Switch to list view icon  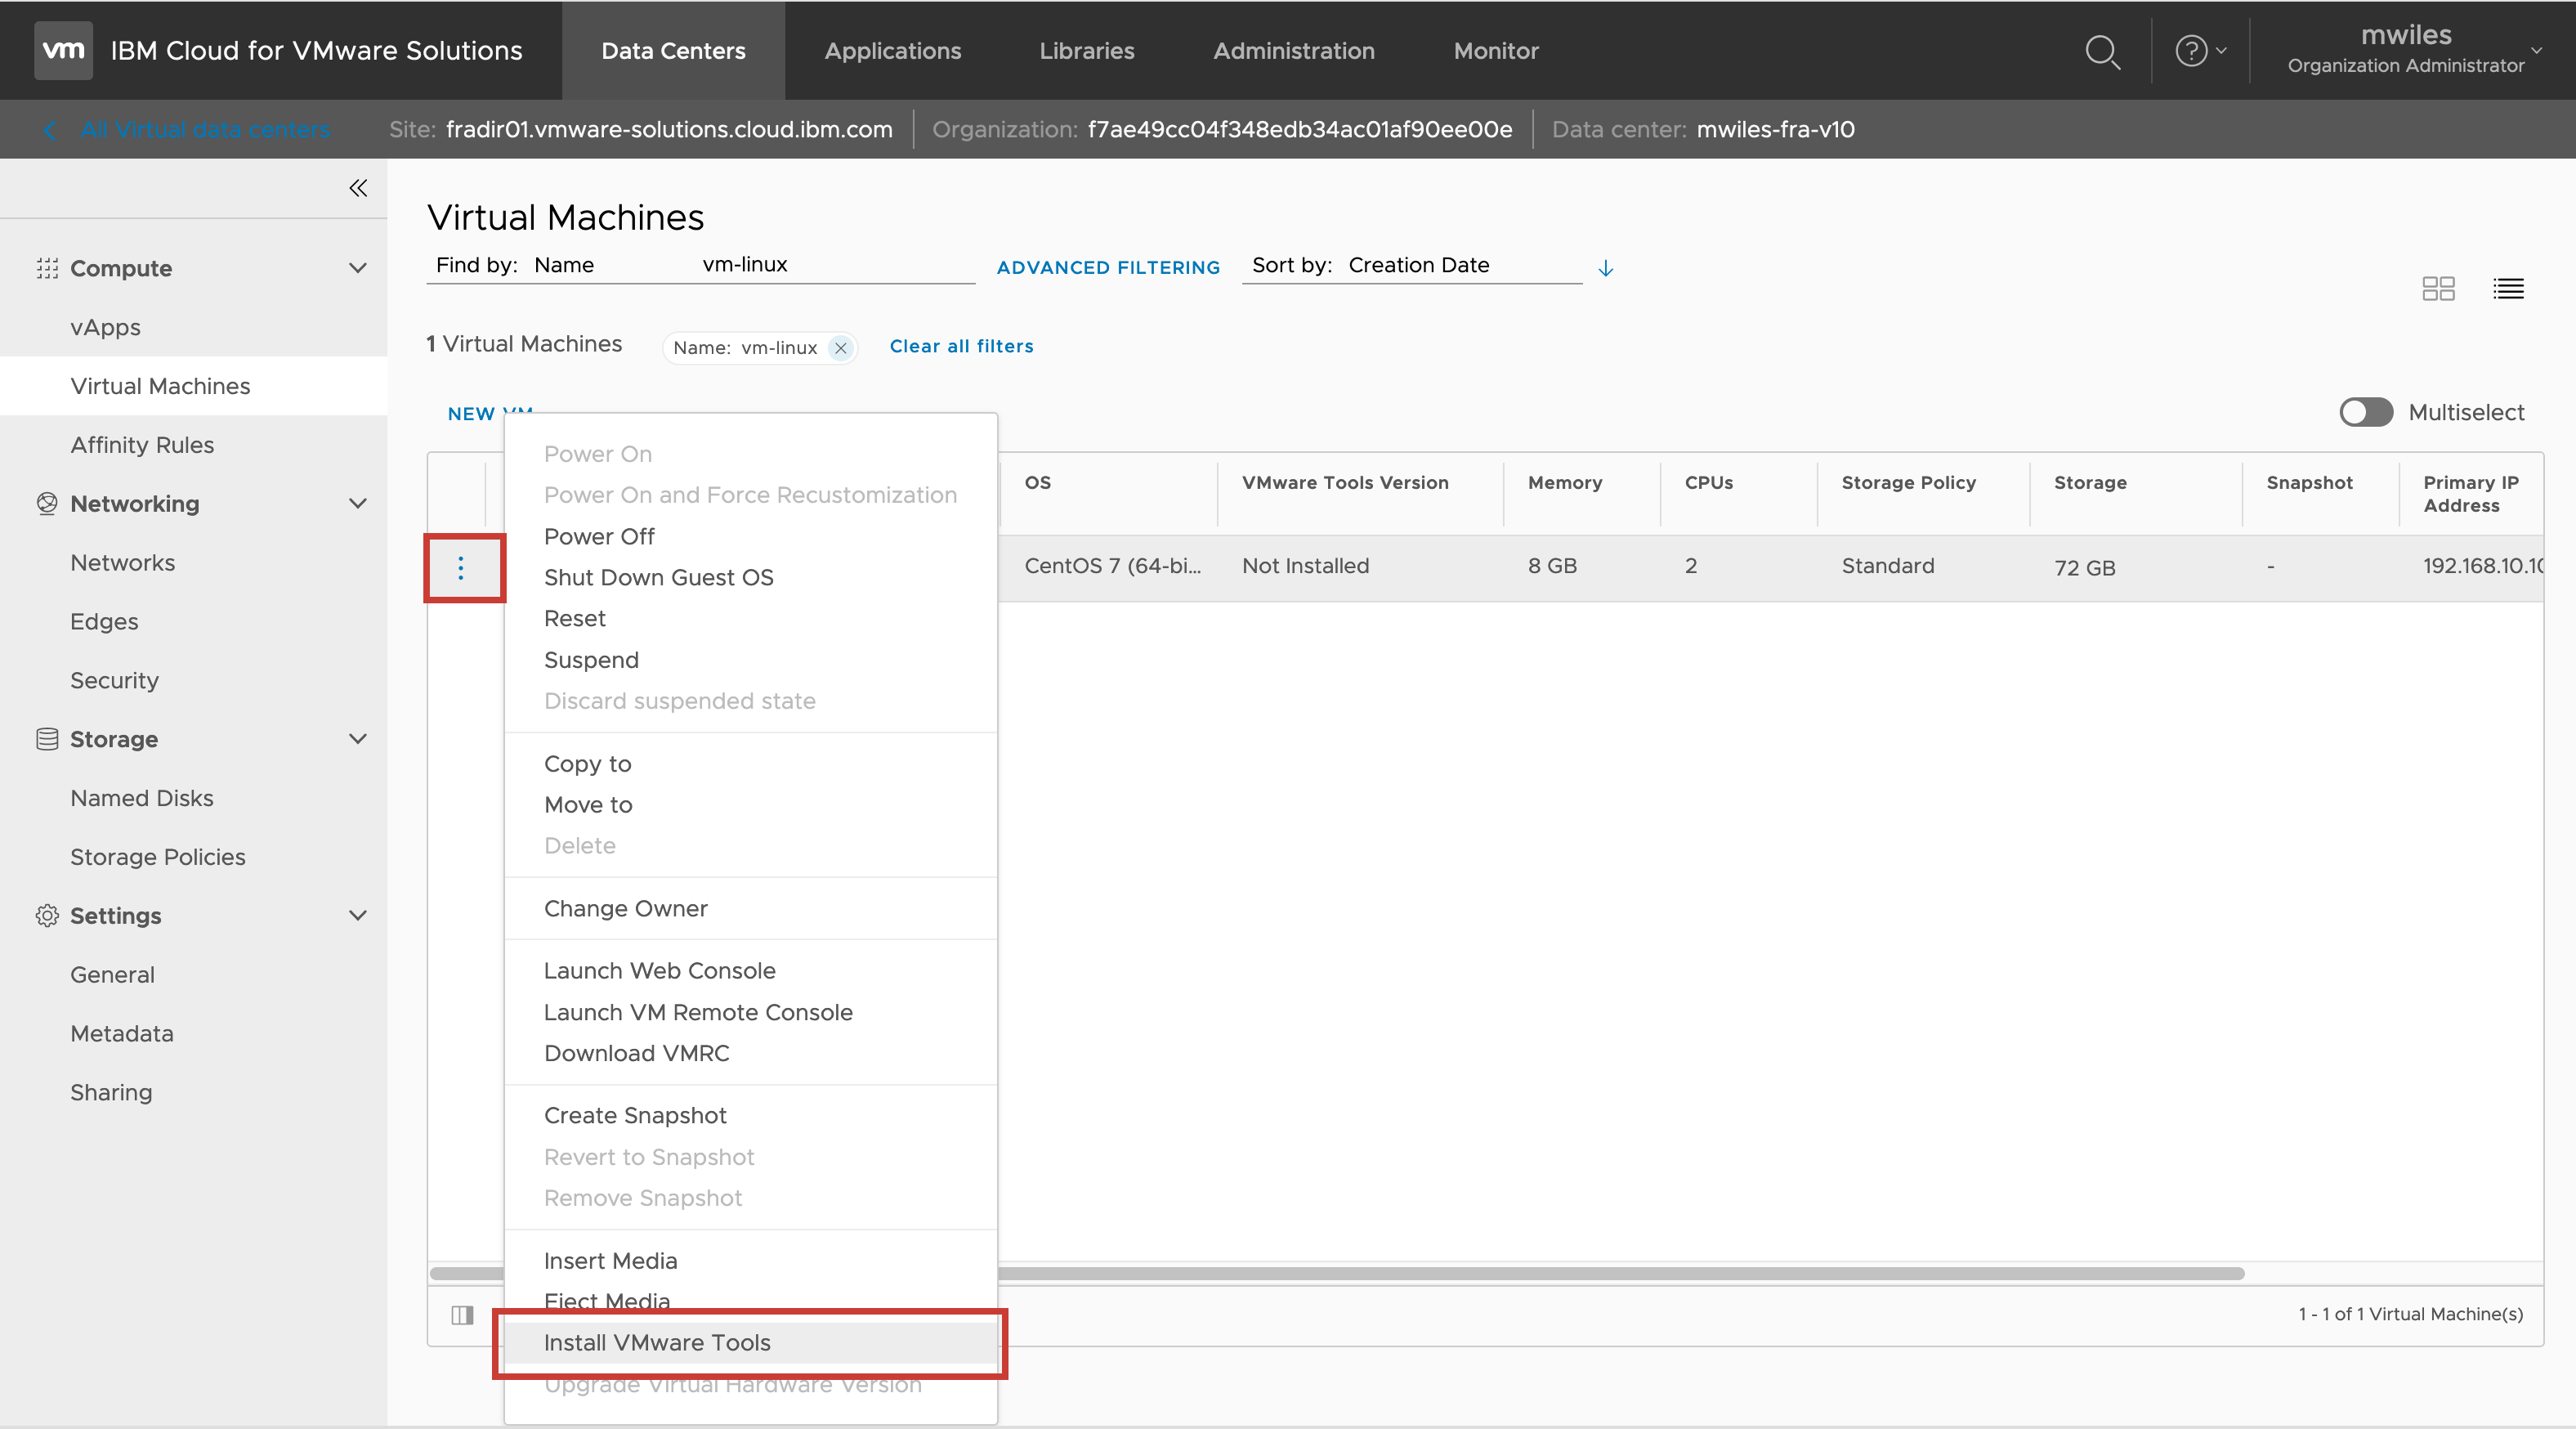2508,289
